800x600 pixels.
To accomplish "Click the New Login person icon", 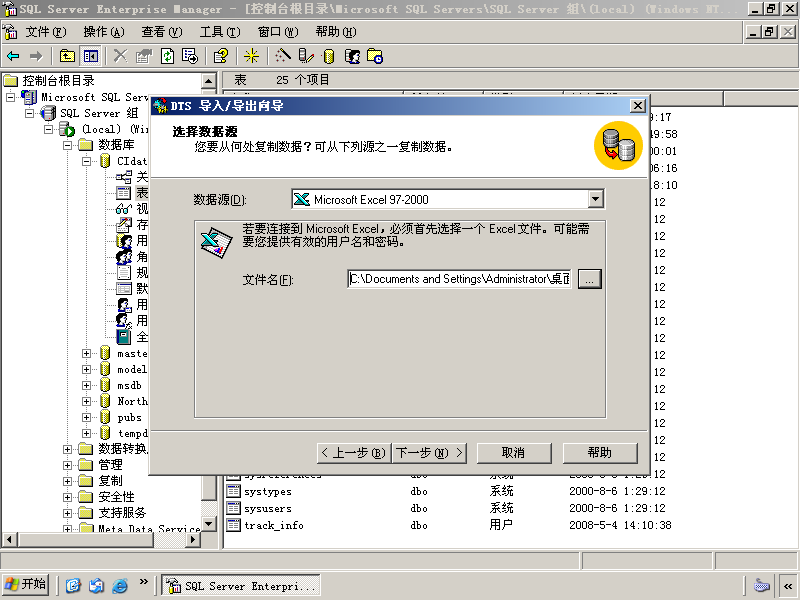I will [x=352, y=56].
